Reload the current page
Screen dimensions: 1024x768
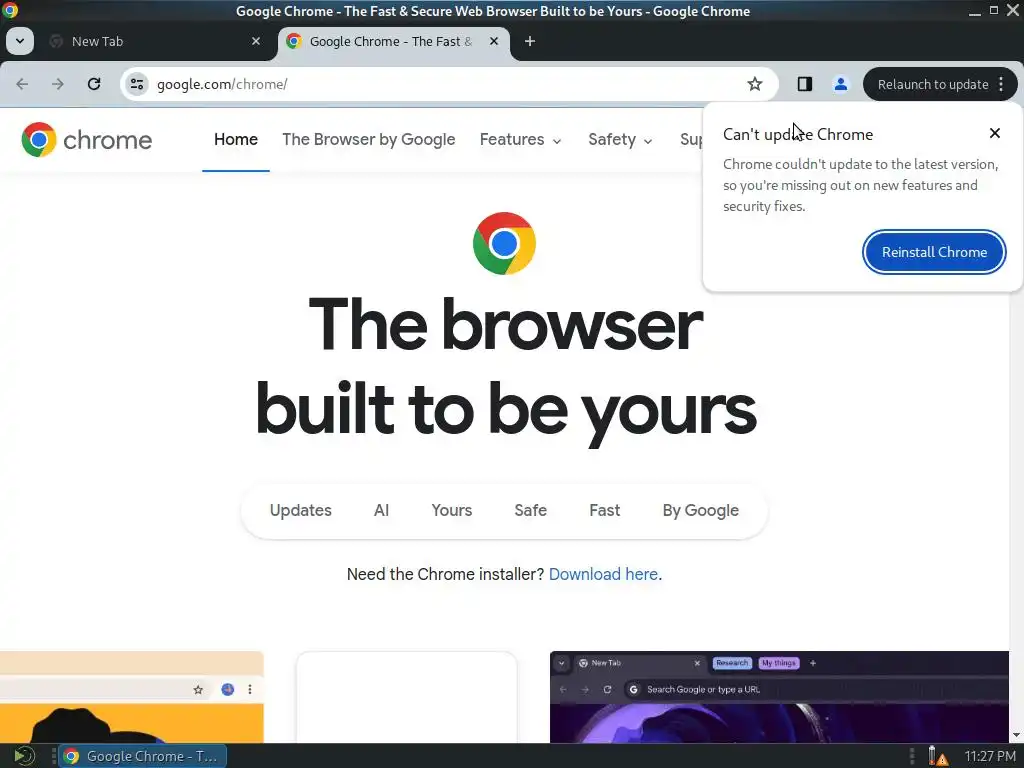click(94, 84)
